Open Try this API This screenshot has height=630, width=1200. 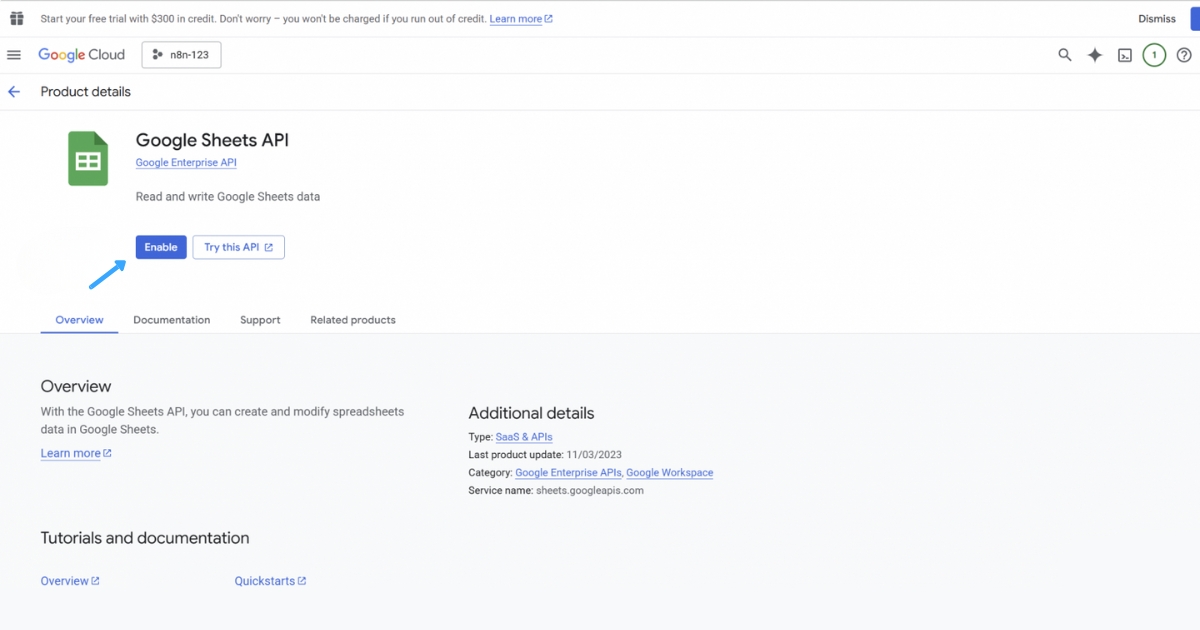click(238, 246)
